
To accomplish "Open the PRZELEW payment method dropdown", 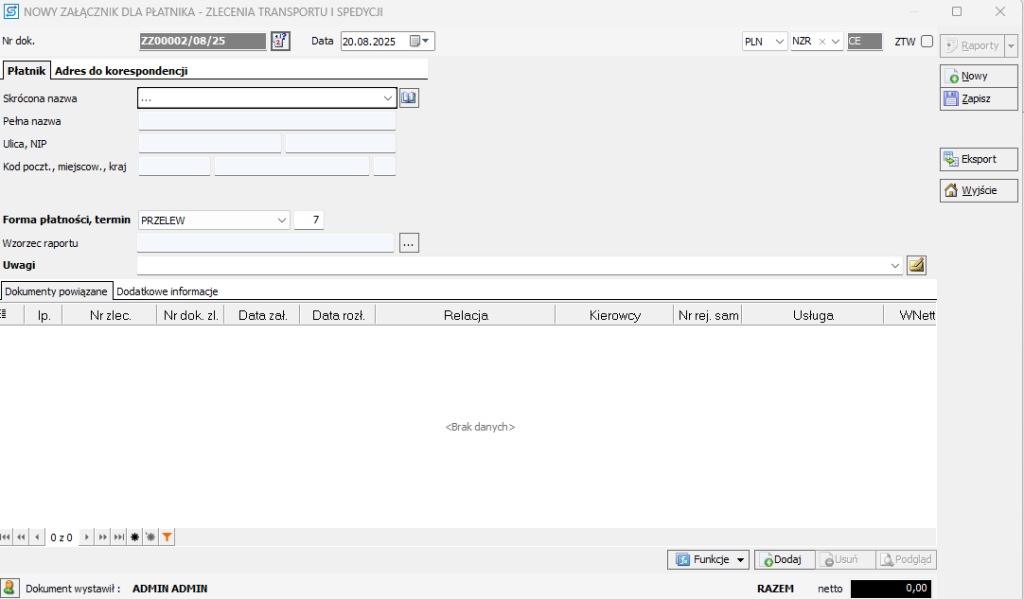I will (x=281, y=220).
